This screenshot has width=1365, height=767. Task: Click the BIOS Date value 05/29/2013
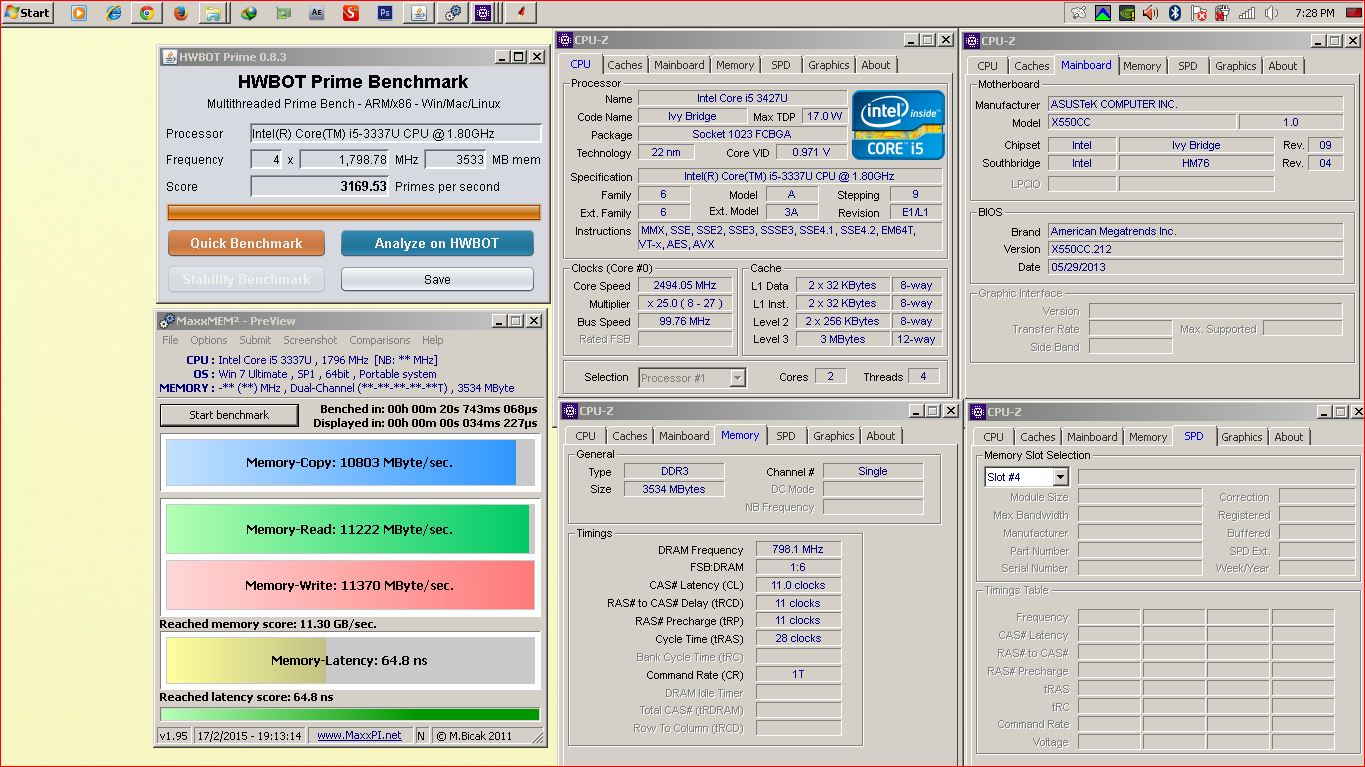pyautogui.click(x=1195, y=267)
